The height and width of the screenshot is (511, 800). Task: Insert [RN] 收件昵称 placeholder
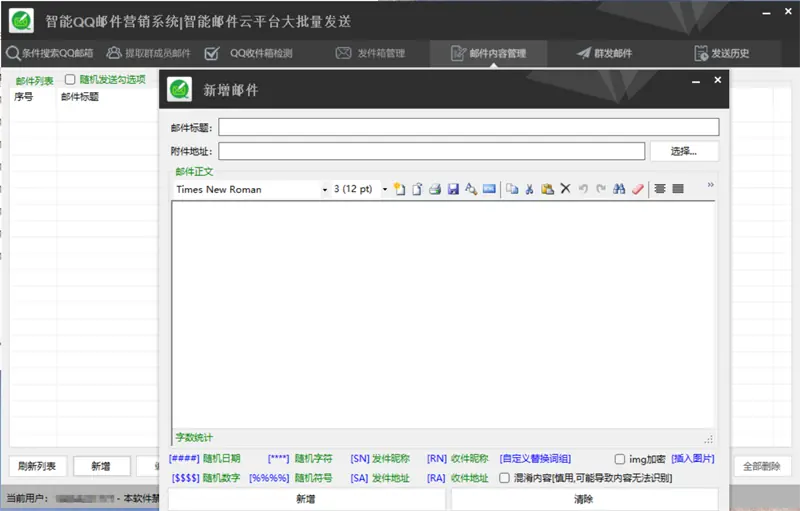point(457,458)
